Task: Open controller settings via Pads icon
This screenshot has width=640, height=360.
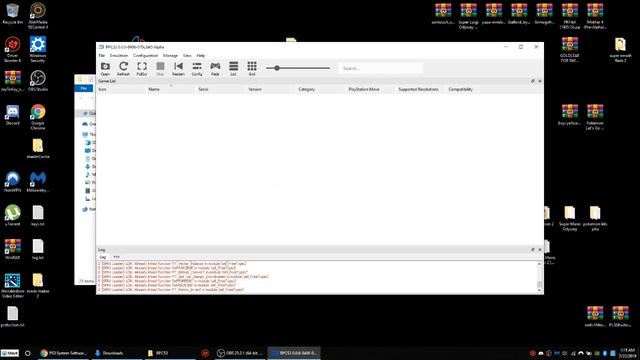Action: 215,69
